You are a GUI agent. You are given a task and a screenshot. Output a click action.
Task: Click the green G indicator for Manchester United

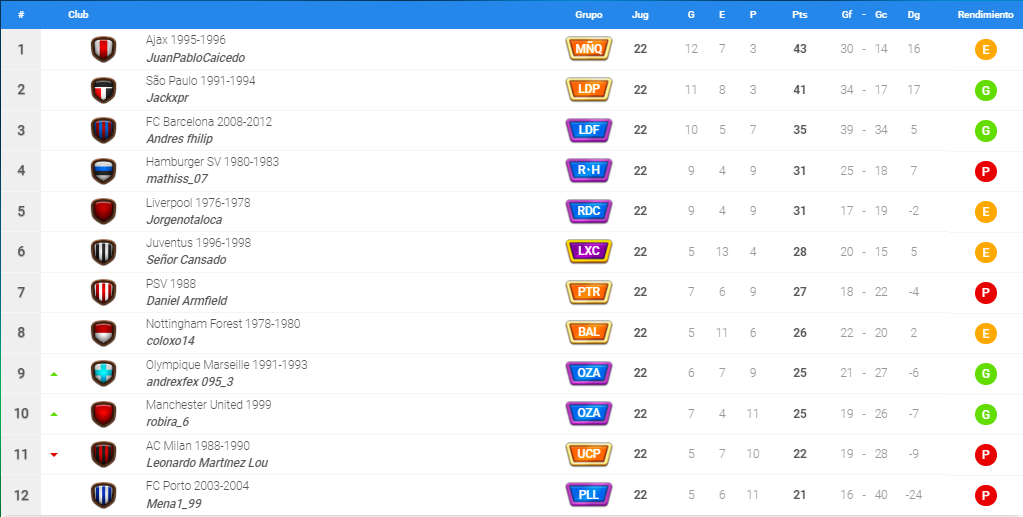[x=985, y=415]
